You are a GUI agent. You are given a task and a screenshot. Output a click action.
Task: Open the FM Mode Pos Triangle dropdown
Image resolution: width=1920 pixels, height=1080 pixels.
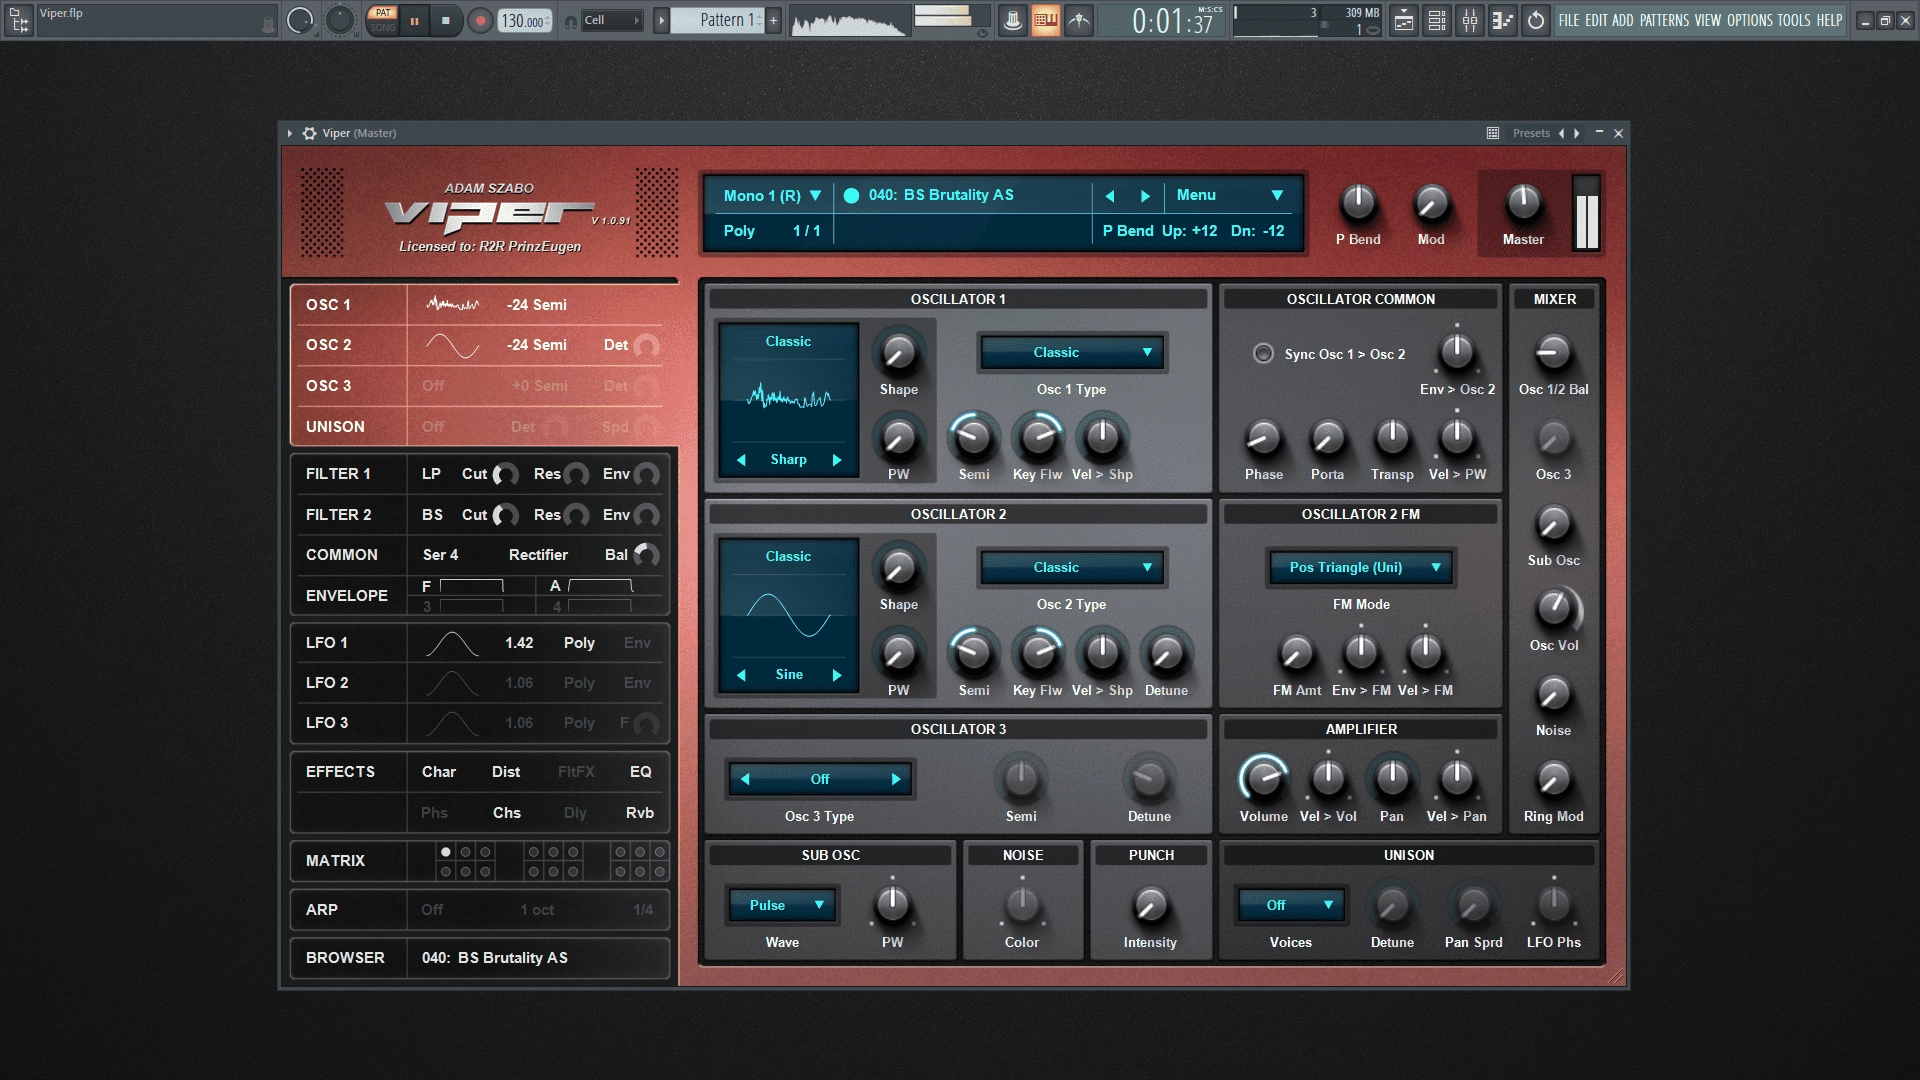point(1360,567)
